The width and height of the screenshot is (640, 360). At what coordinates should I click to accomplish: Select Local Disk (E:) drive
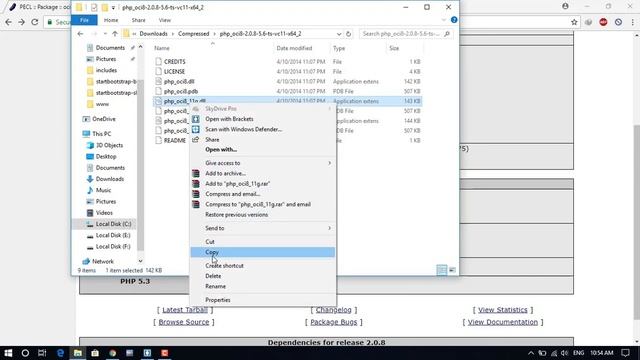point(113,236)
